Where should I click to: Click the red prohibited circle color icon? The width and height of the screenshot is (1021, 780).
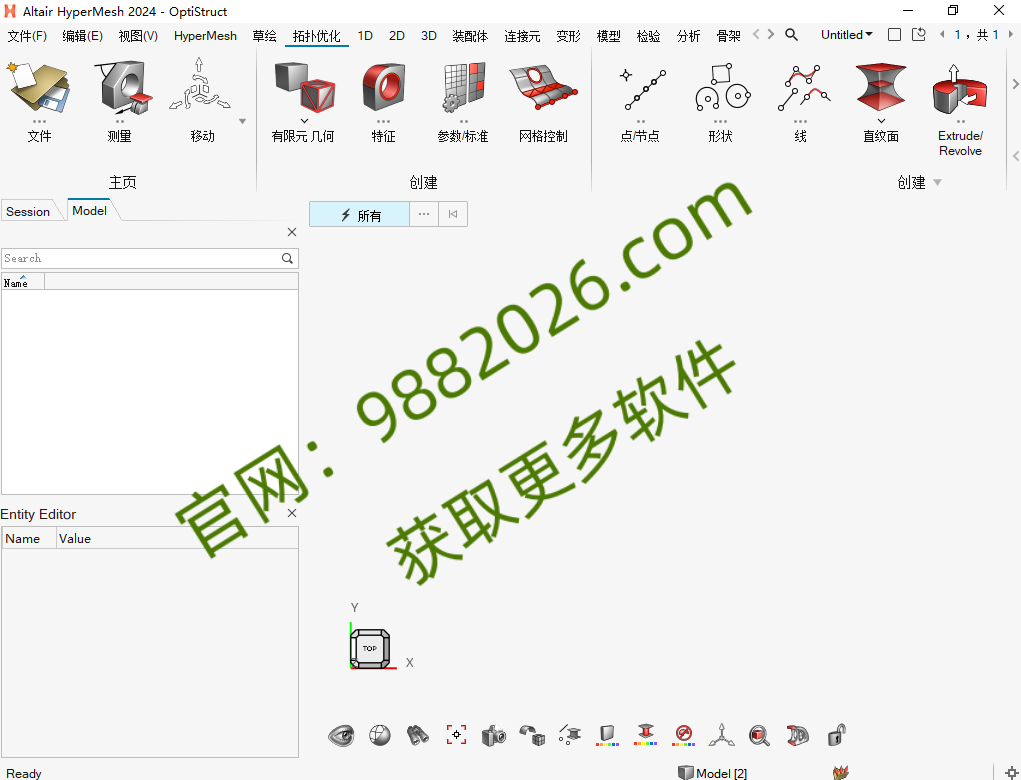[684, 736]
